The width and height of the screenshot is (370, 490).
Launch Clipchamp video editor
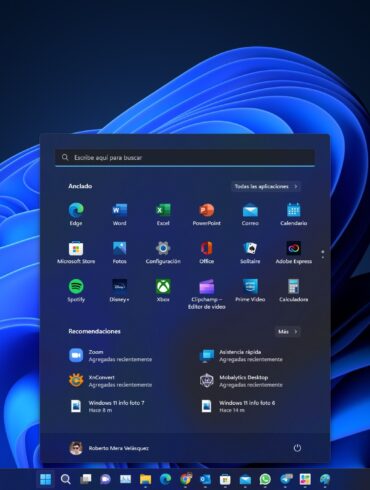[x=207, y=294]
